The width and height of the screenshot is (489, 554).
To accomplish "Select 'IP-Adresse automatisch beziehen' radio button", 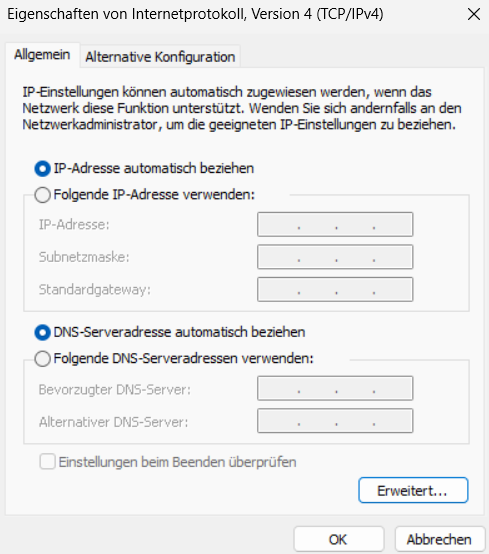I will pos(42,169).
